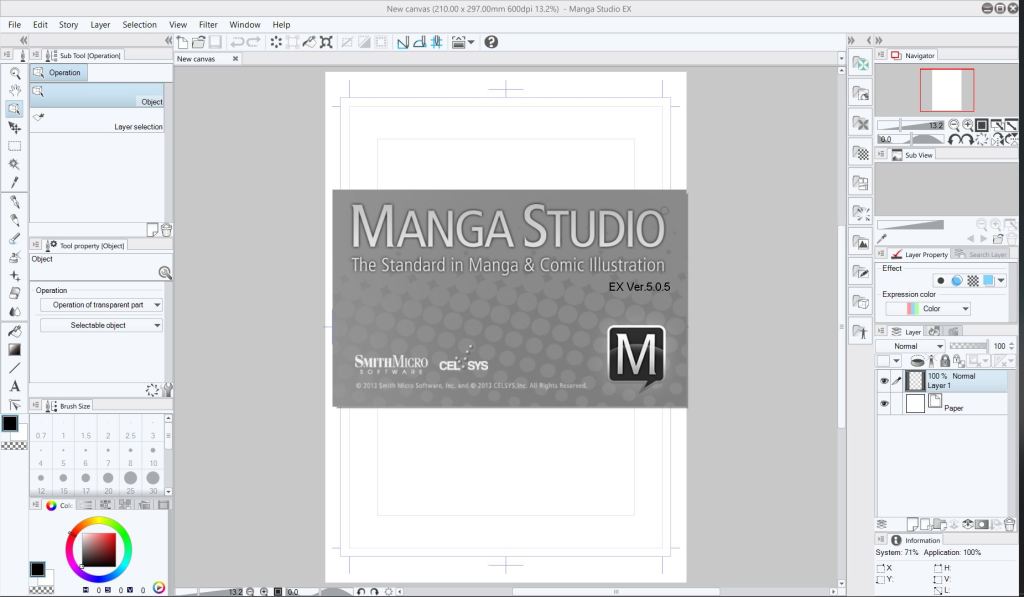The width and height of the screenshot is (1024, 597).
Task: Create new file from toolbar icon
Action: (183, 42)
